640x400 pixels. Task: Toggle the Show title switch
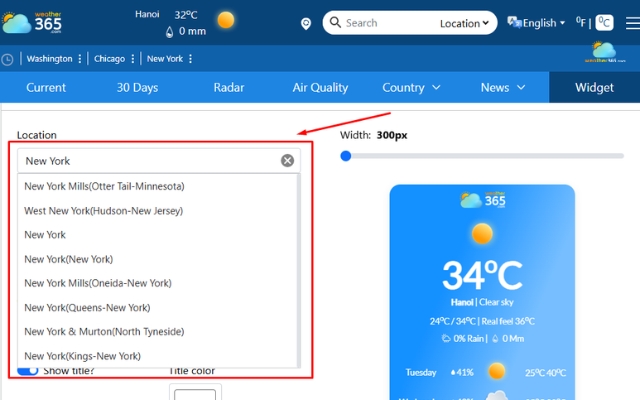pos(28,371)
